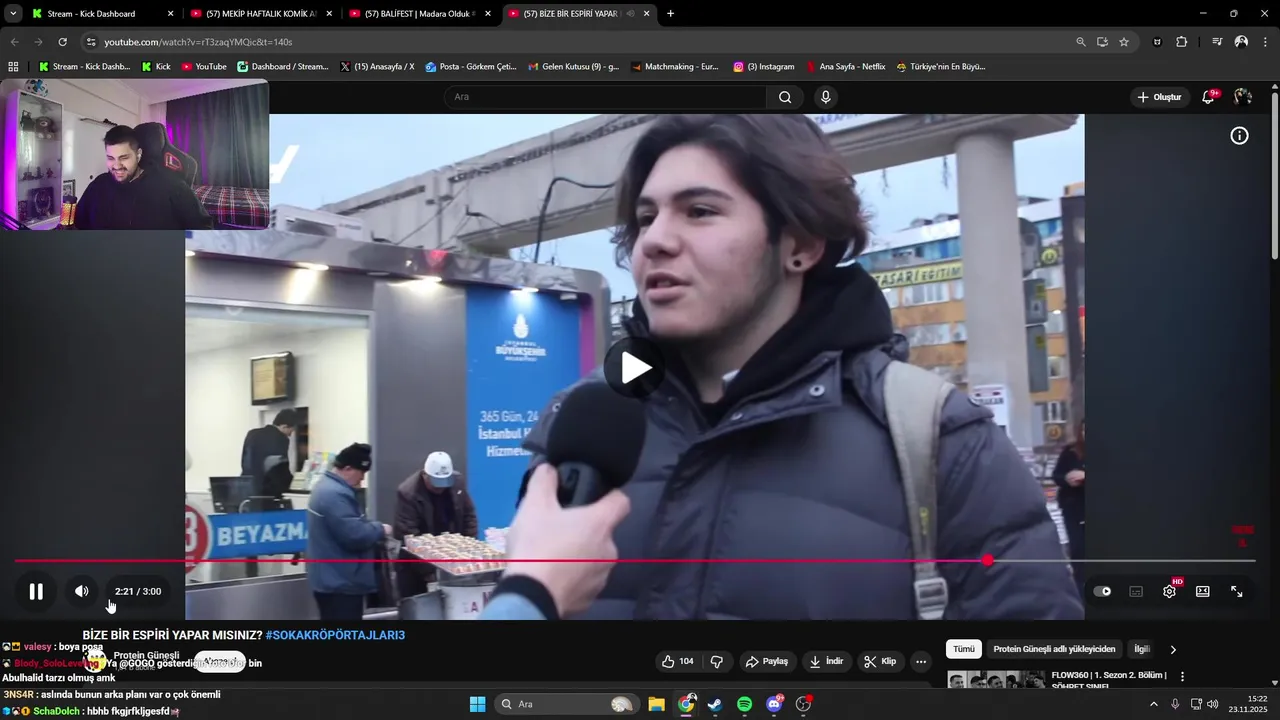
Task: Open site info icon in address bar
Action: click(90, 42)
